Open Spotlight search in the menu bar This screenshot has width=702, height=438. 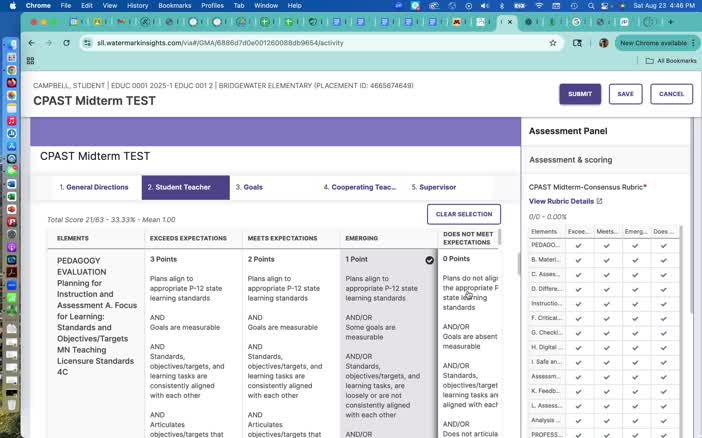click(x=591, y=6)
